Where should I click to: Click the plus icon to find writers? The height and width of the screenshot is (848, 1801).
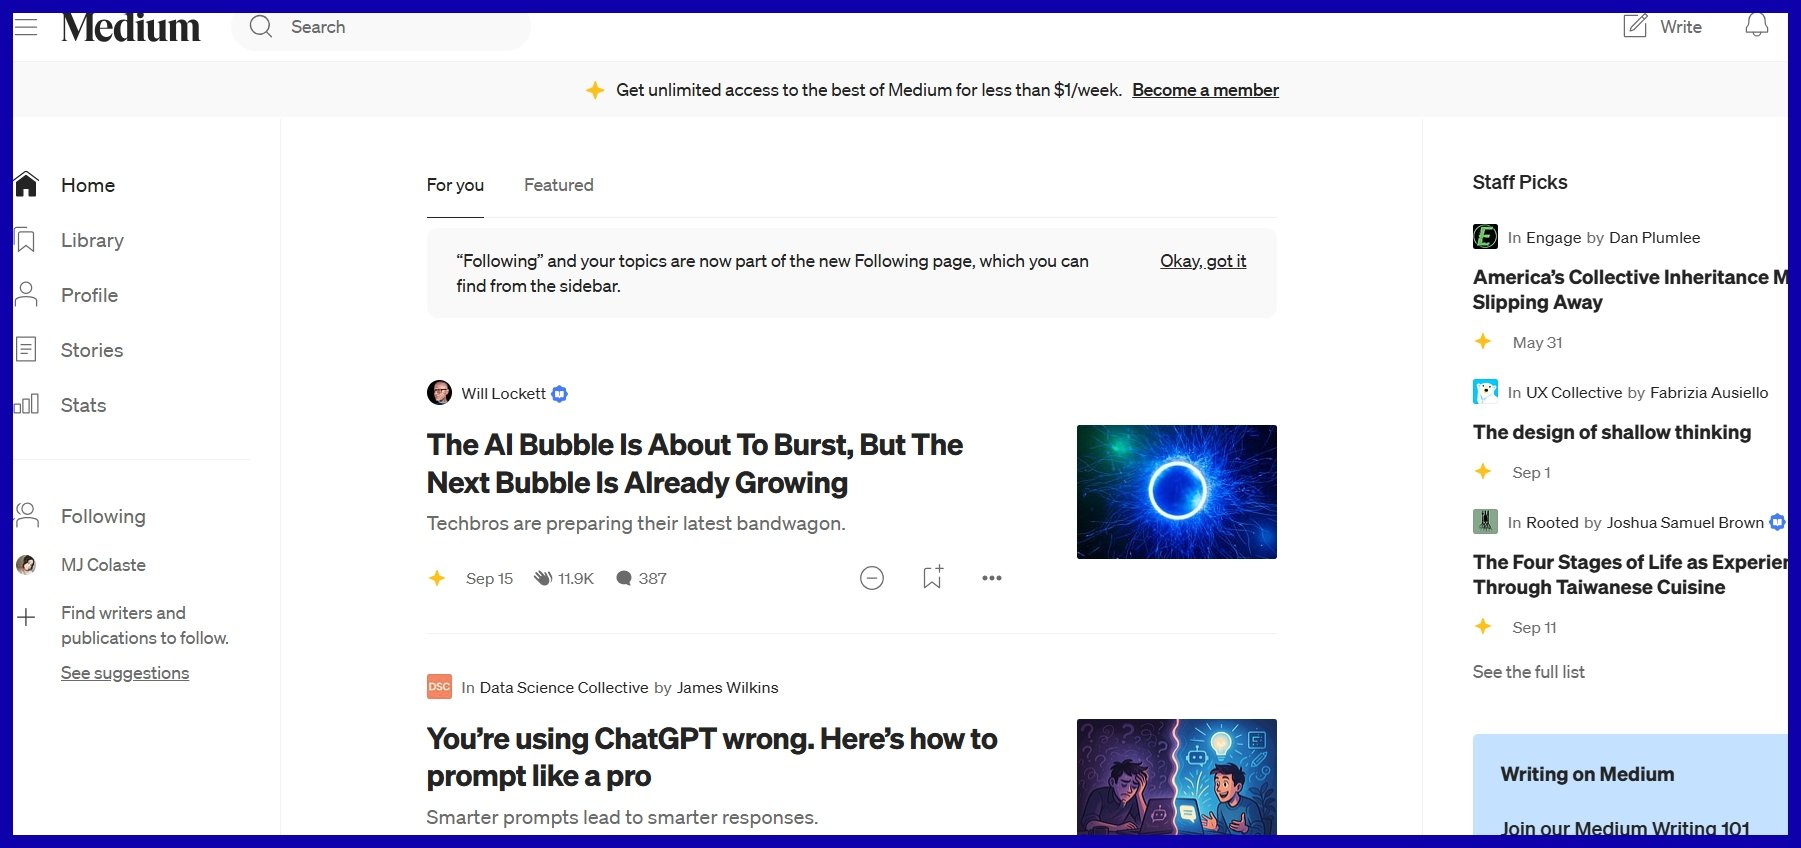pos(27,617)
